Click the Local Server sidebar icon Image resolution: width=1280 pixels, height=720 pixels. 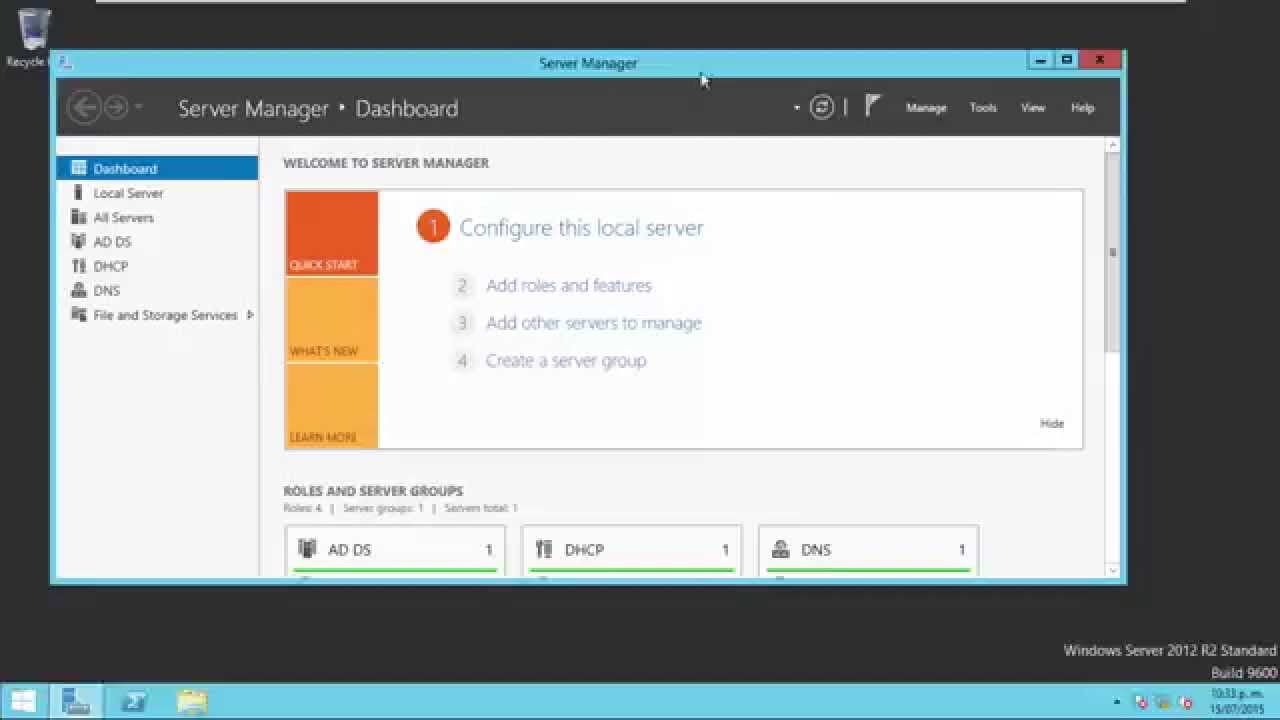79,192
